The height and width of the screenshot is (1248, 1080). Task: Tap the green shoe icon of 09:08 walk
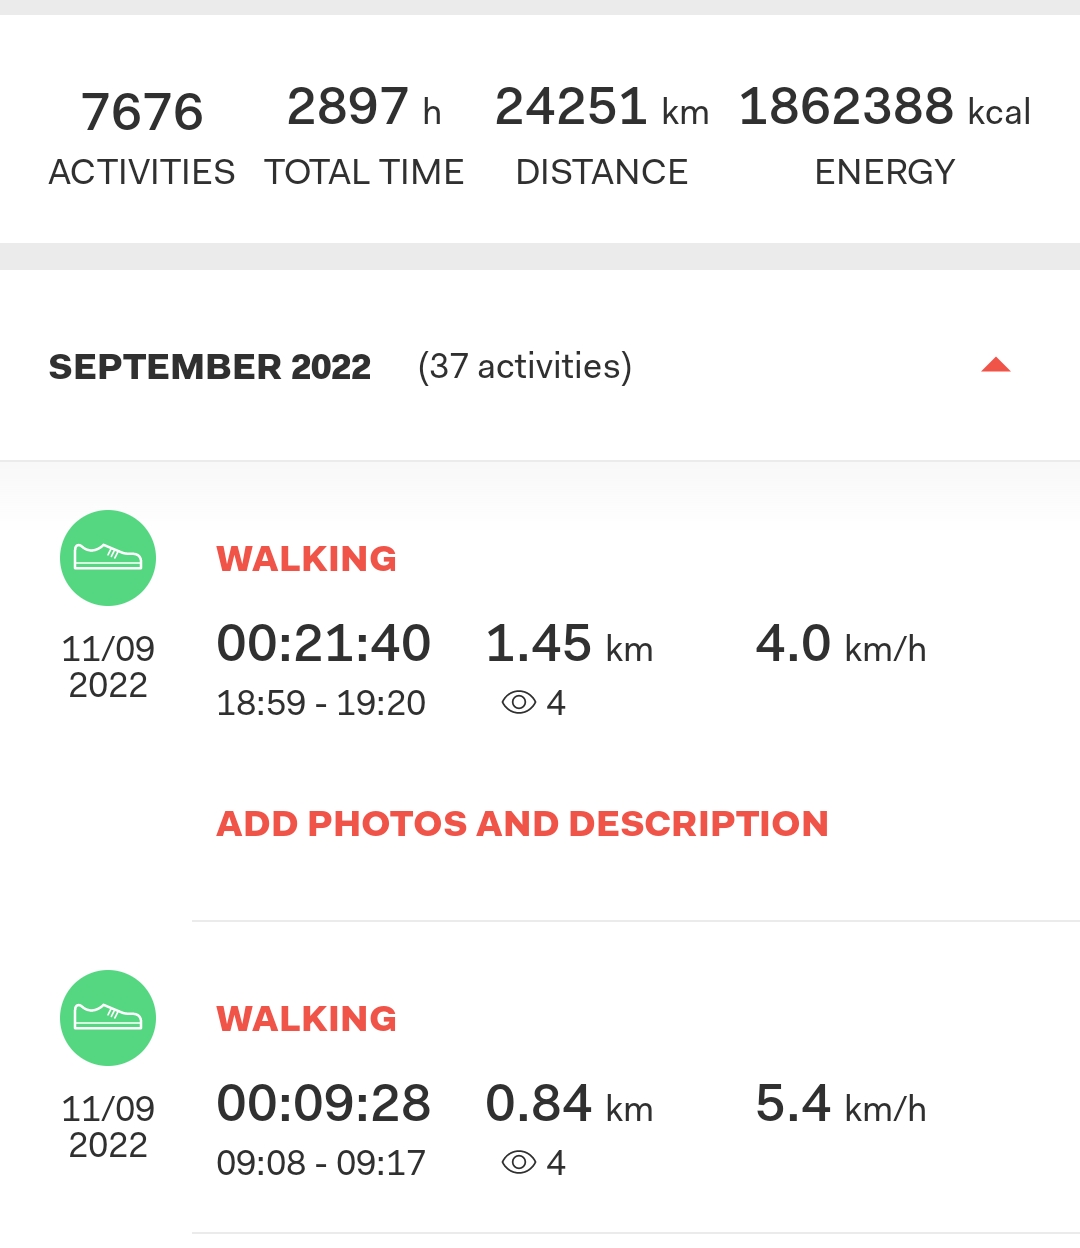pos(108,1018)
